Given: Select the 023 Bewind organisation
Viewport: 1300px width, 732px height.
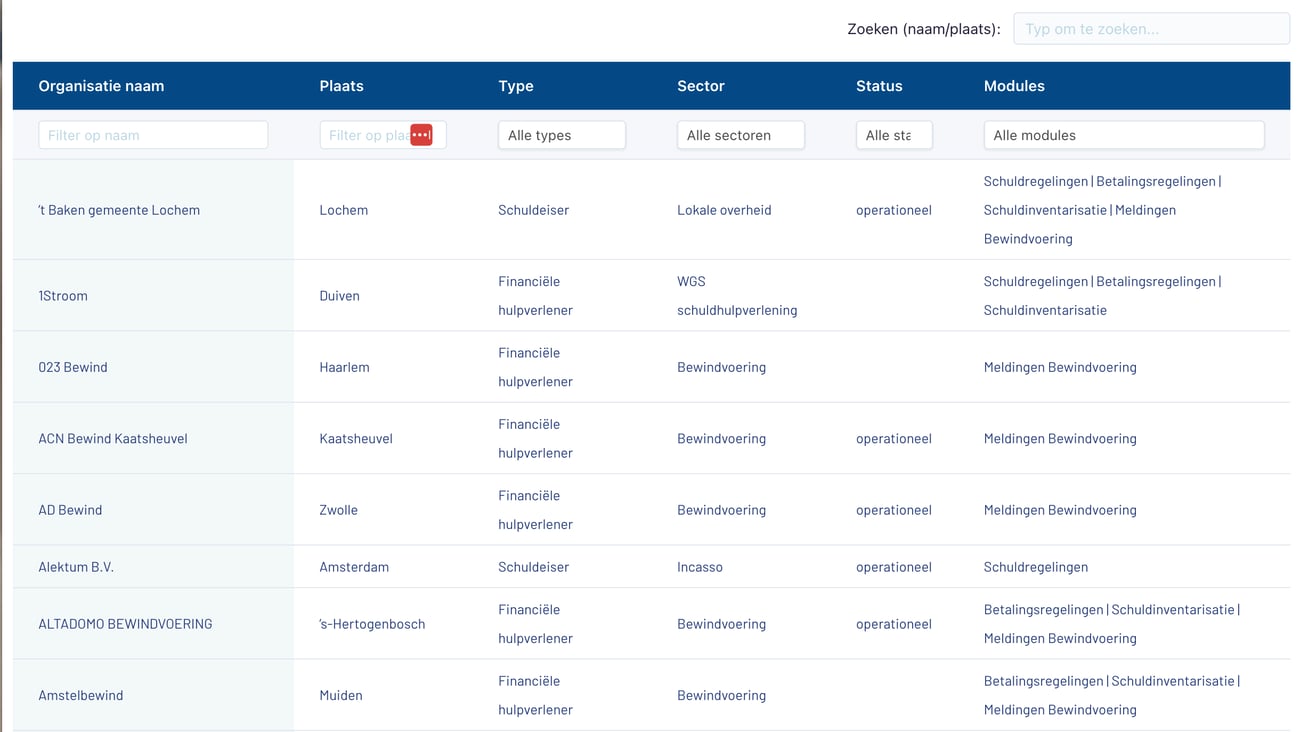Looking at the screenshot, I should pyautogui.click(x=73, y=367).
